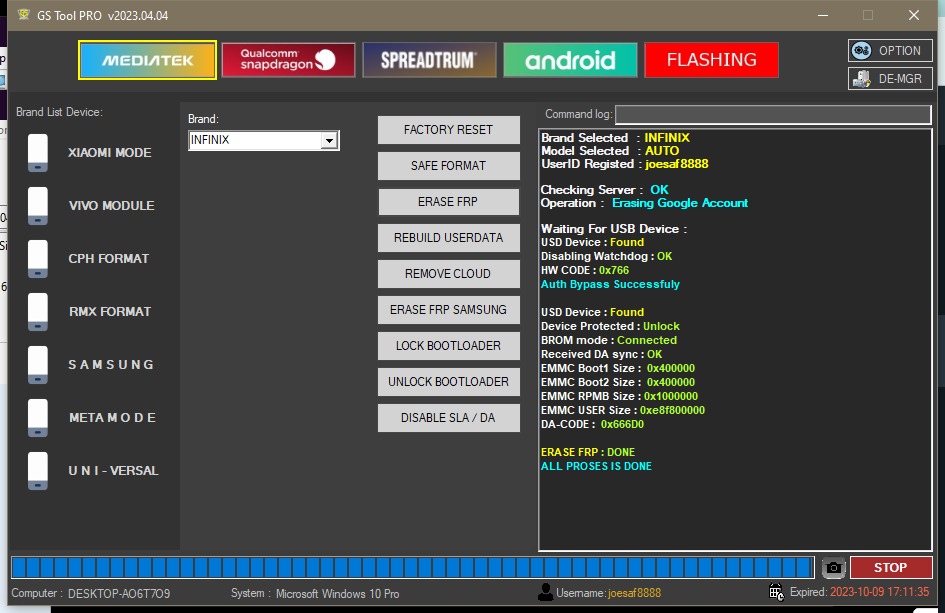The width and height of the screenshot is (945, 613).
Task: Click the gear icon on OPTION button
Action: 861,51
